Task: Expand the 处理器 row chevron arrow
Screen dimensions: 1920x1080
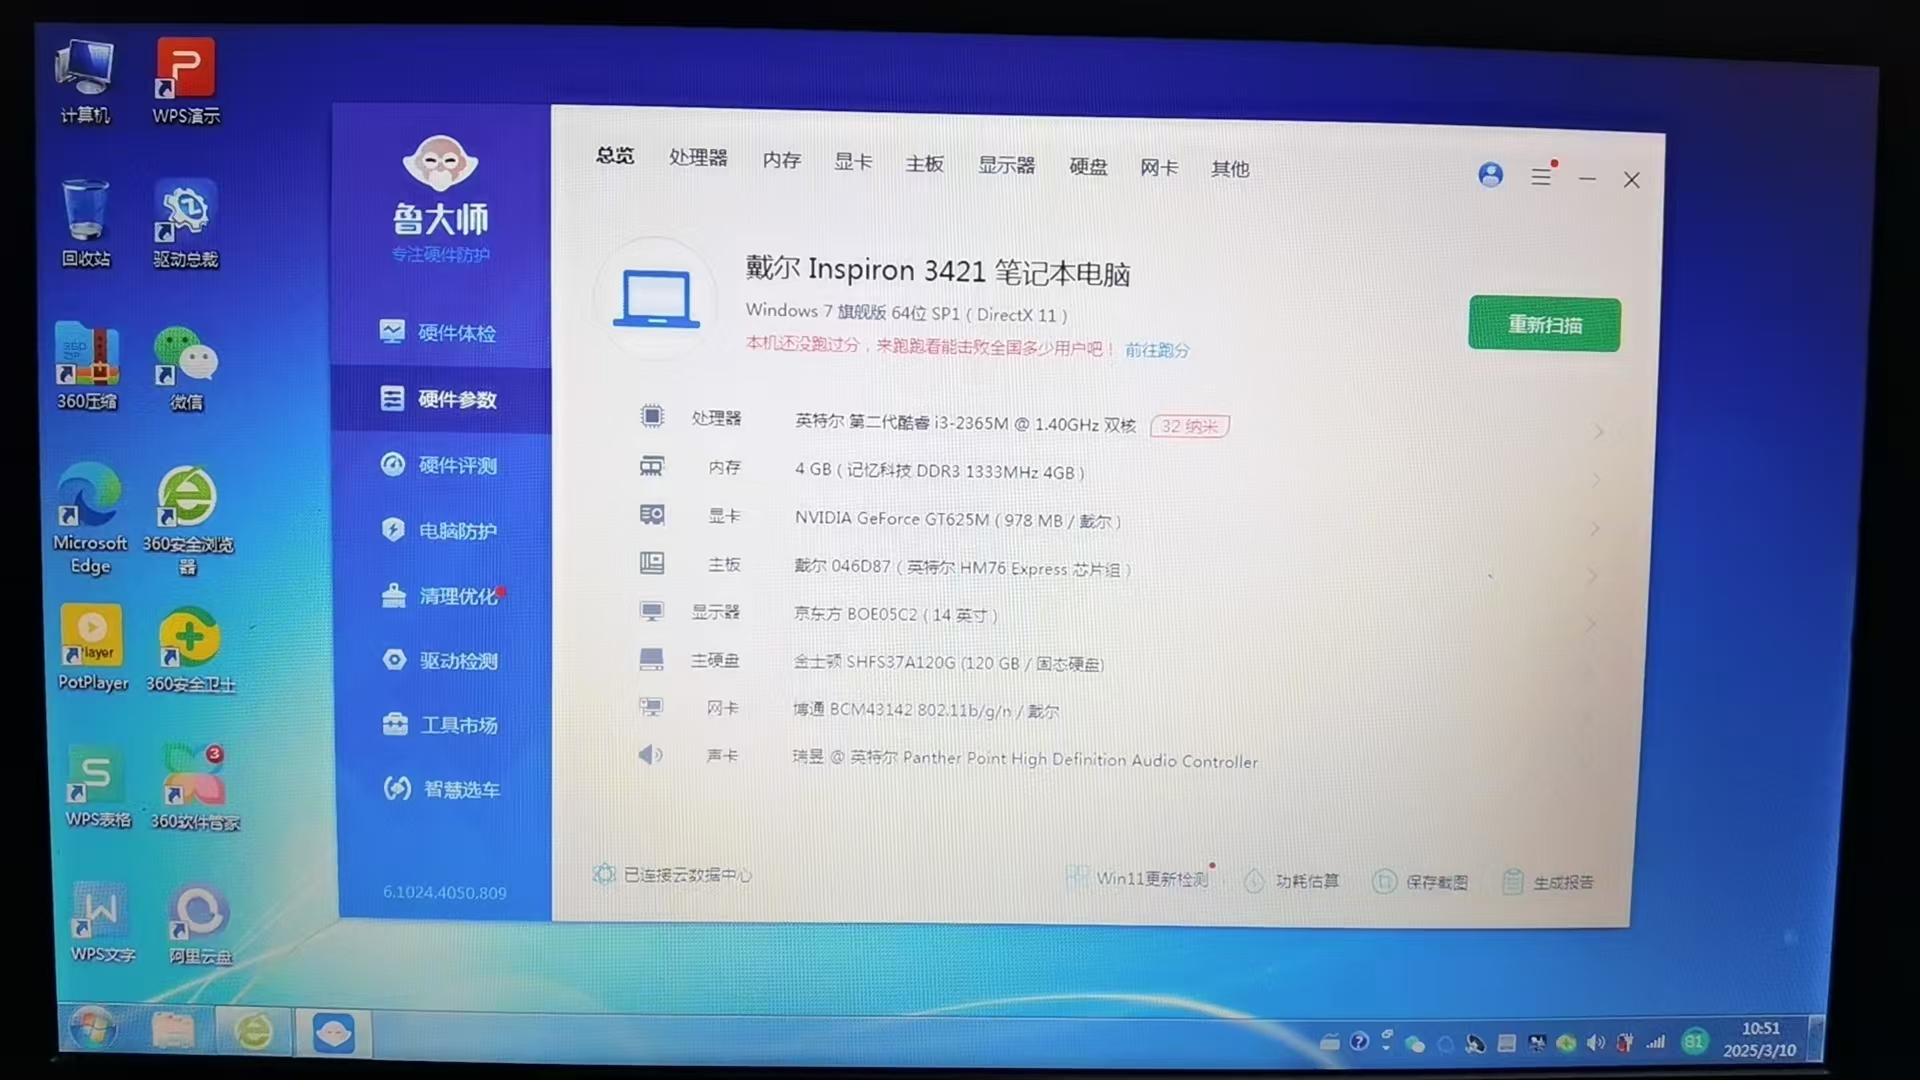Action: pos(1598,432)
